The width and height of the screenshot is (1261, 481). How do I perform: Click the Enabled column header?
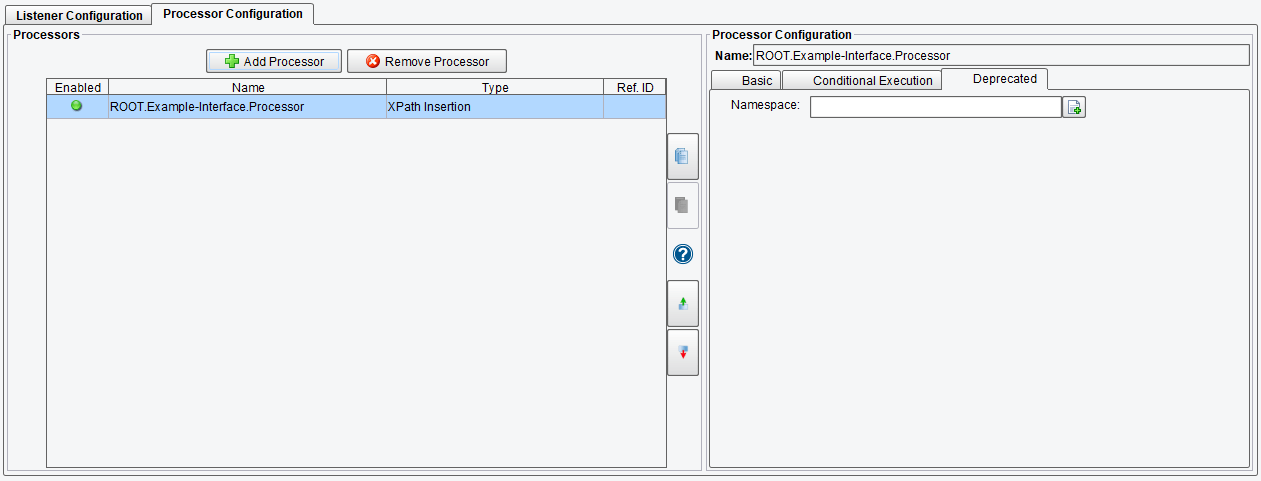(x=78, y=88)
